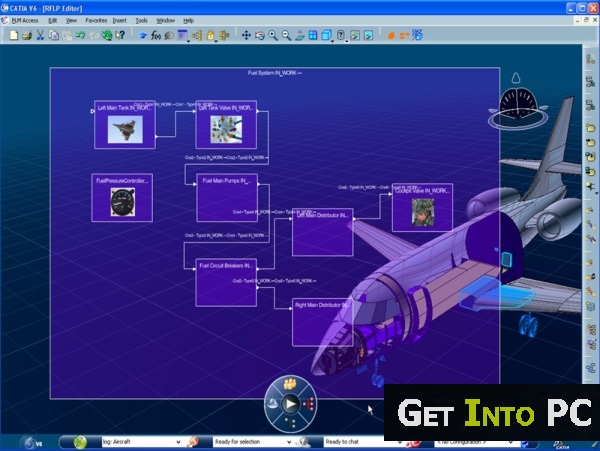Click the green search orb button
This screenshot has width=600, height=451.
[x=80, y=443]
